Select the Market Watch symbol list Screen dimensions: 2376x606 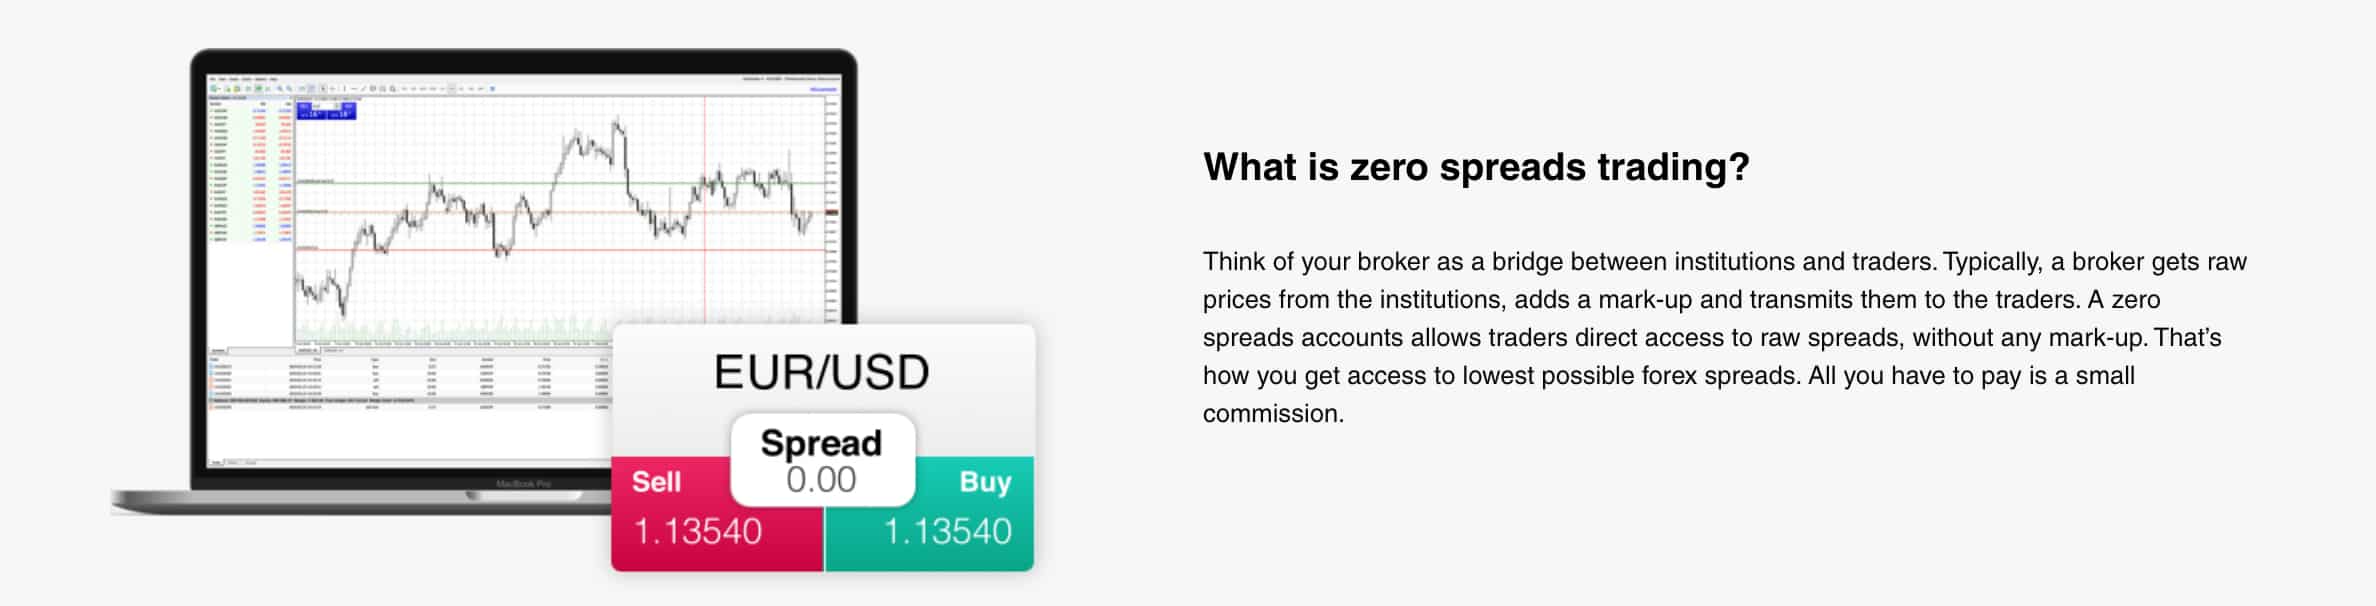250,172
